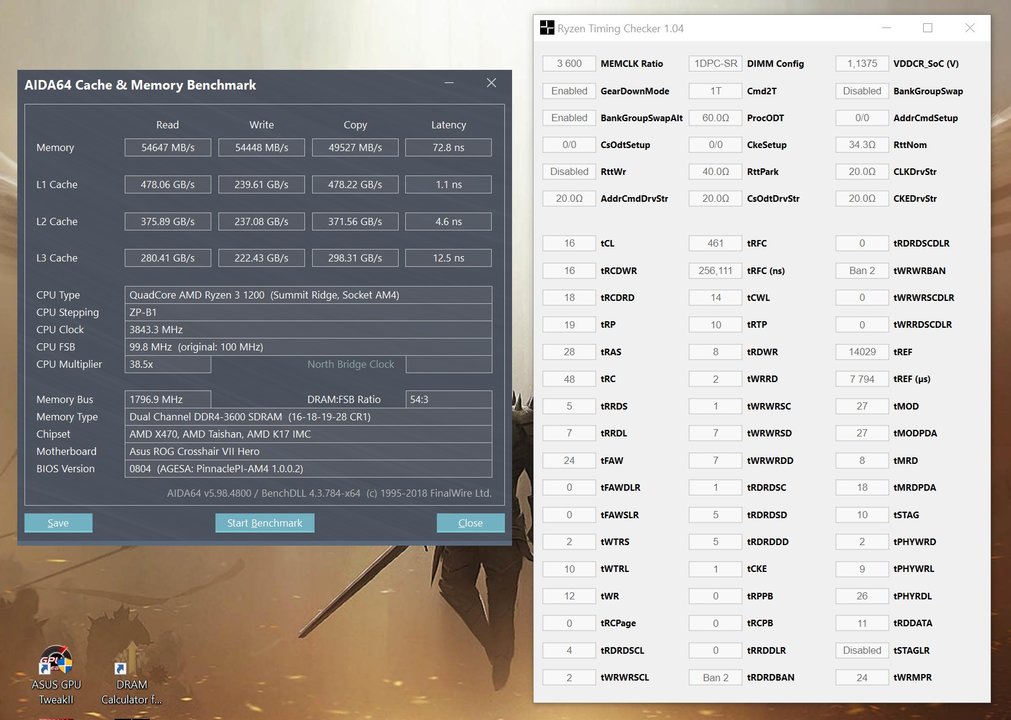Click the tWRMPR value 24

(x=862, y=677)
